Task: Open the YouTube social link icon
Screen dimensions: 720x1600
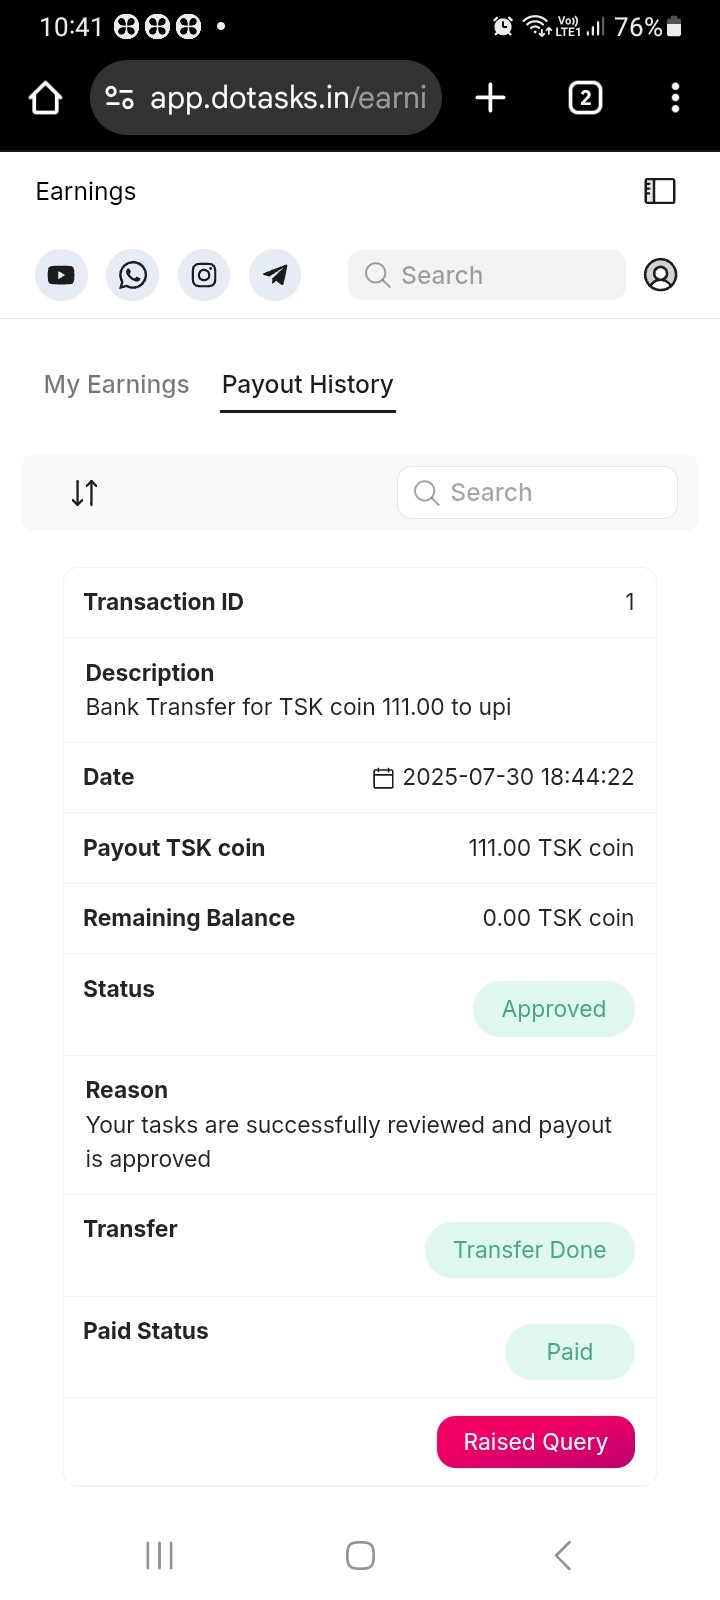Action: [61, 275]
